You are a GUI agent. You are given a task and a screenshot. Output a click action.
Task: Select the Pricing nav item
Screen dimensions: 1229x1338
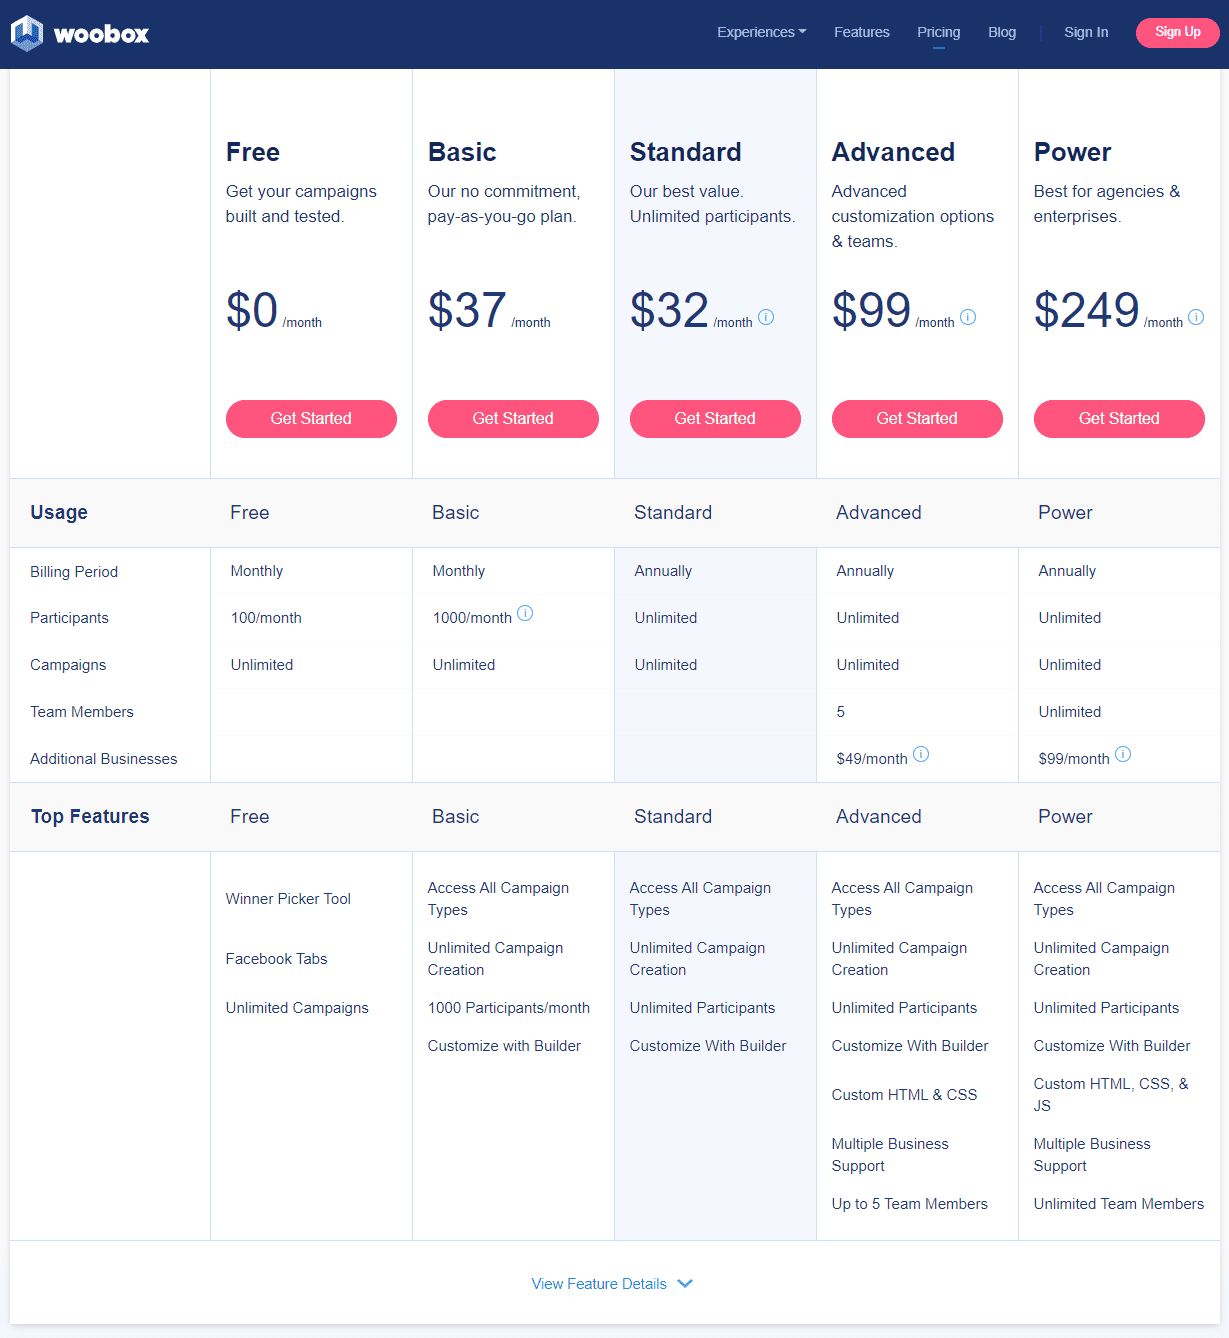938,31
